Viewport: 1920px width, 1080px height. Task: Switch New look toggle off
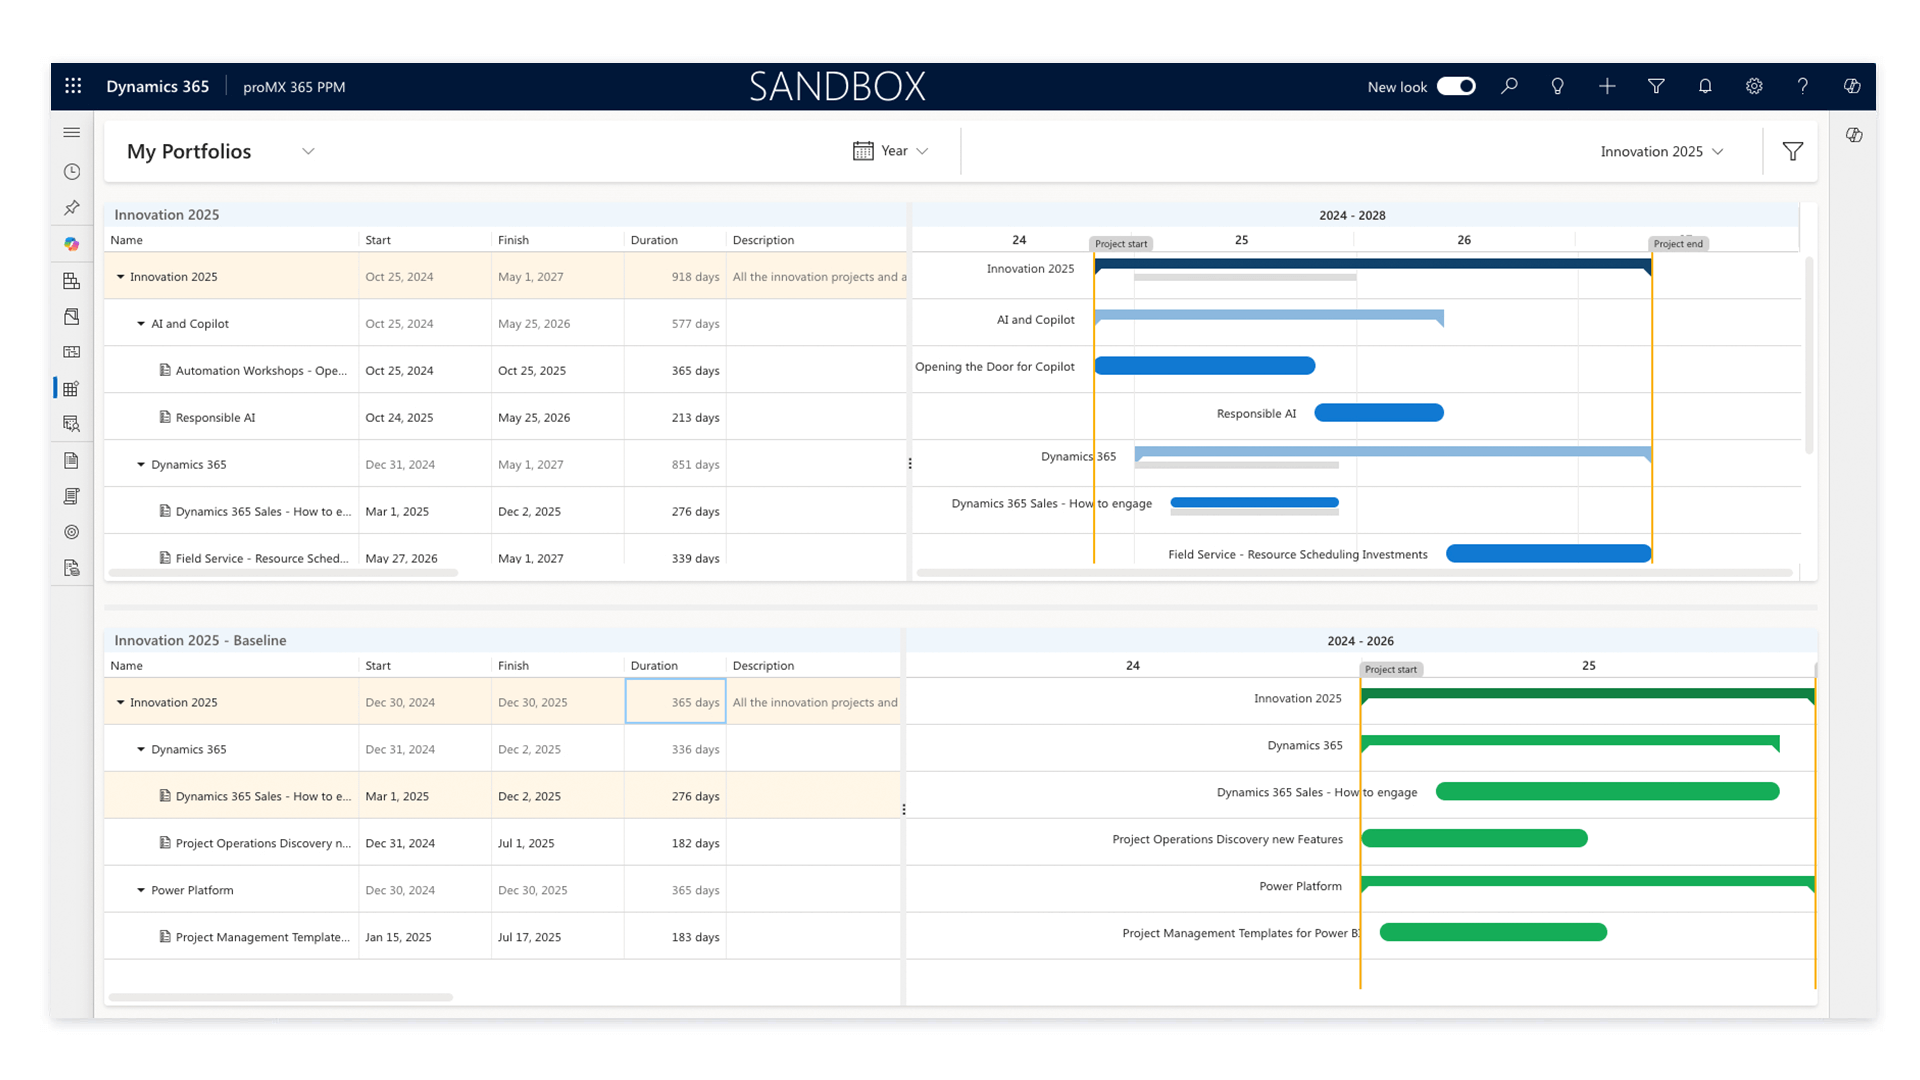1456,86
